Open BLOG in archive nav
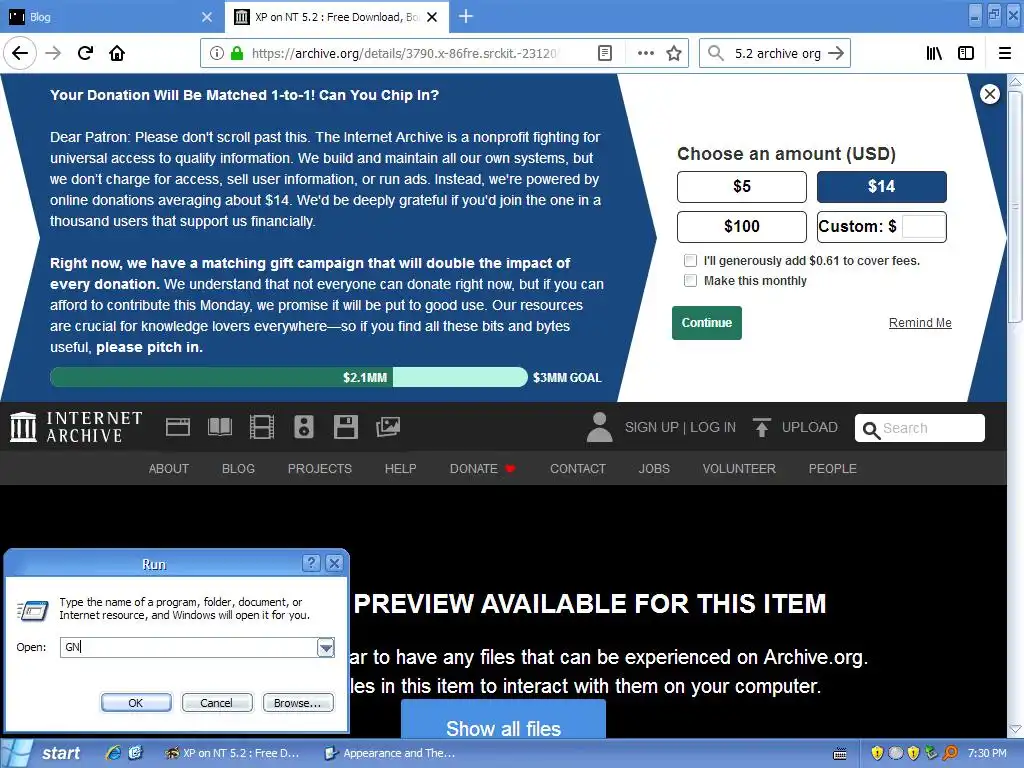 pos(238,469)
